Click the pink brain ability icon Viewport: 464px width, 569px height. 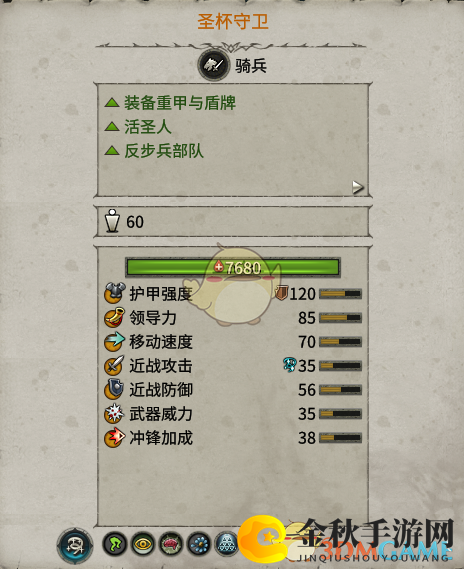tap(171, 544)
